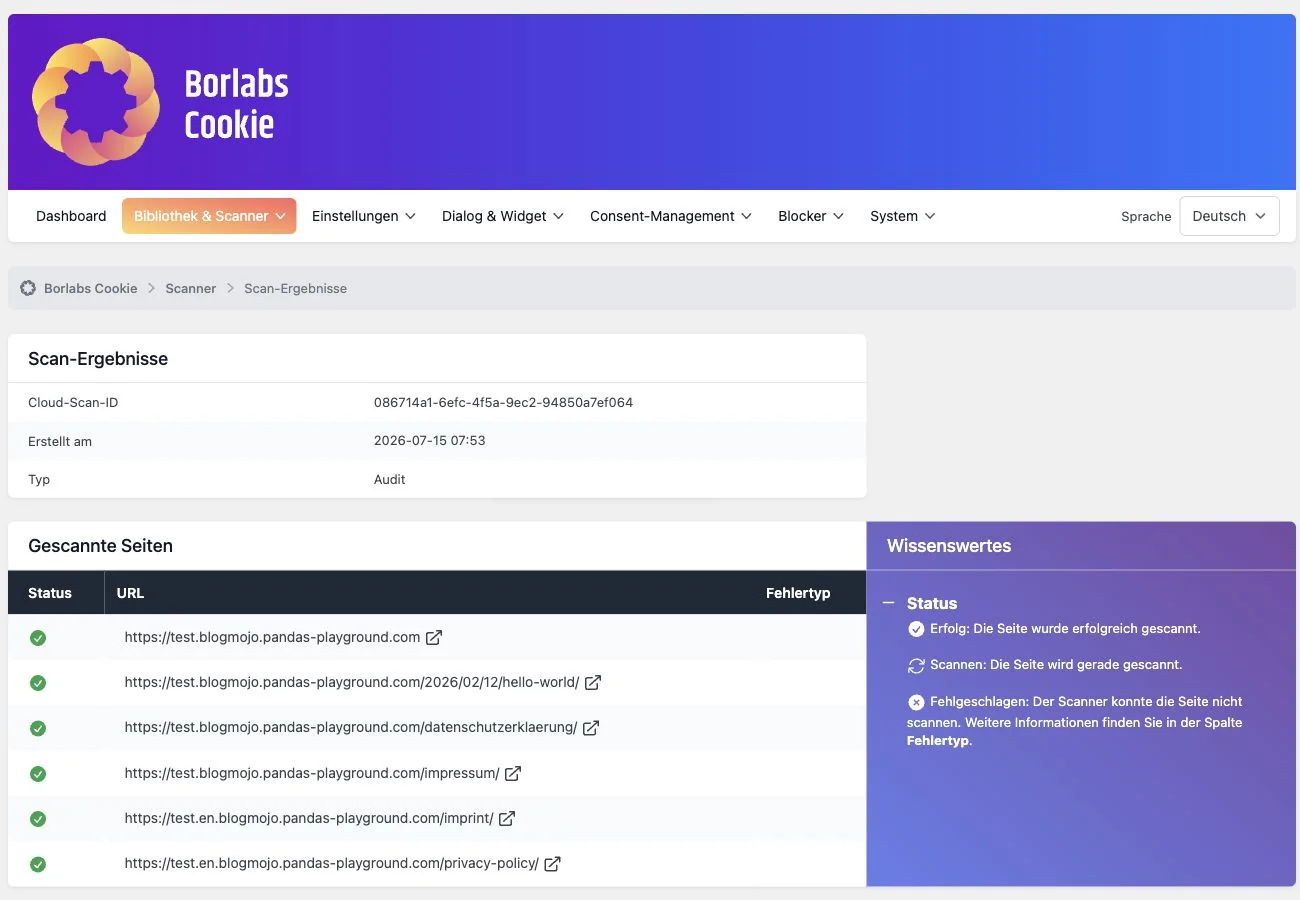Click the Scan-Ergebnisse card heading
The image size is (1300, 900).
[98, 359]
